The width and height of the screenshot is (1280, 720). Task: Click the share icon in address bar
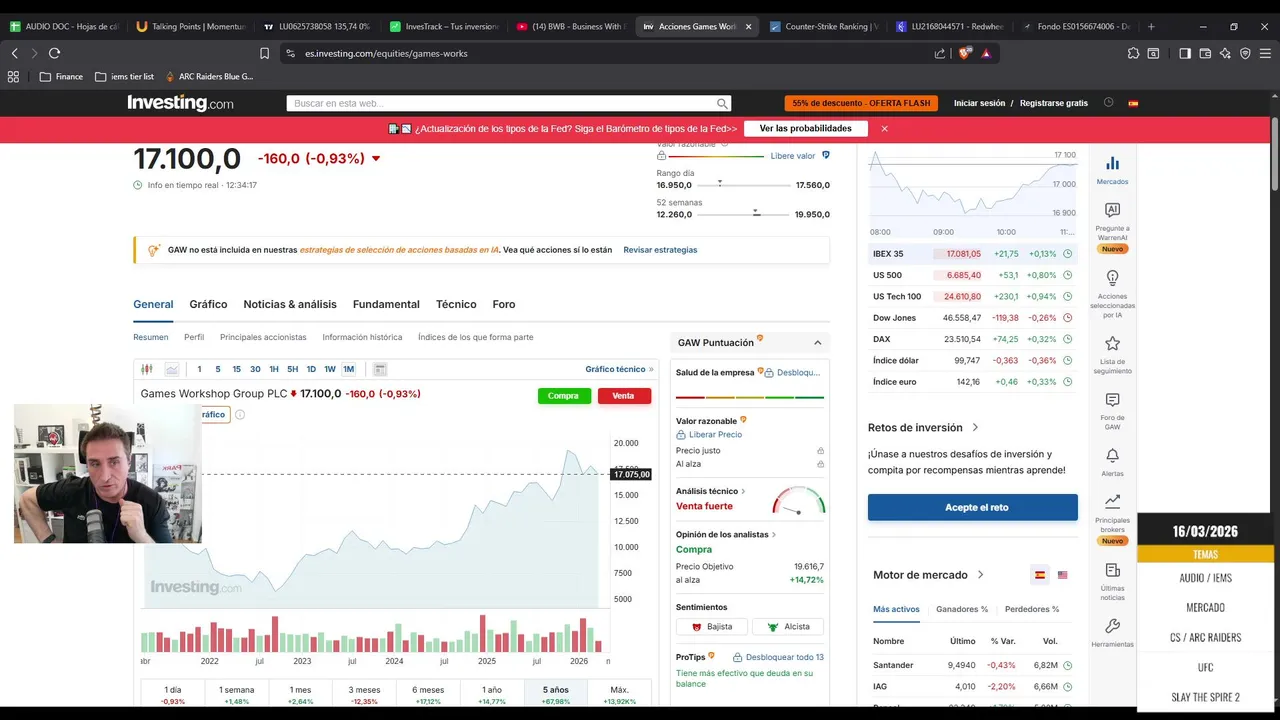[940, 53]
